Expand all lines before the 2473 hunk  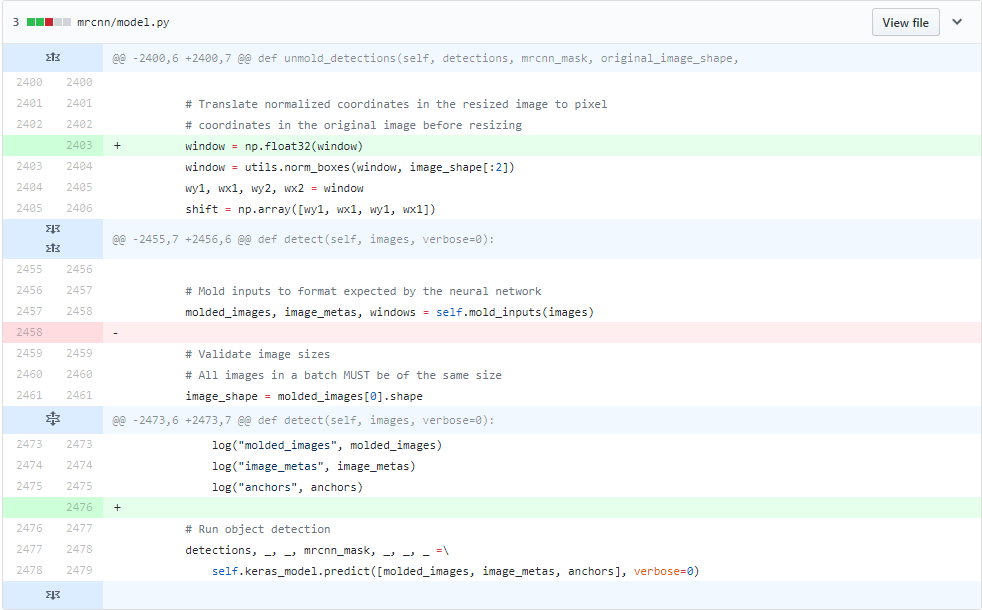tap(53, 420)
